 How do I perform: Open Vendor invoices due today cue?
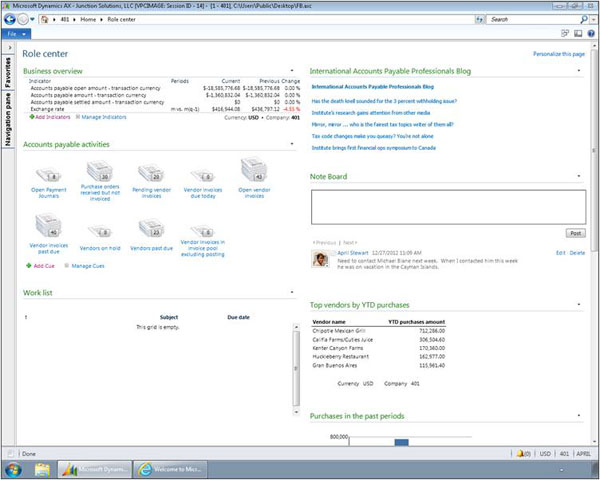[x=203, y=184]
